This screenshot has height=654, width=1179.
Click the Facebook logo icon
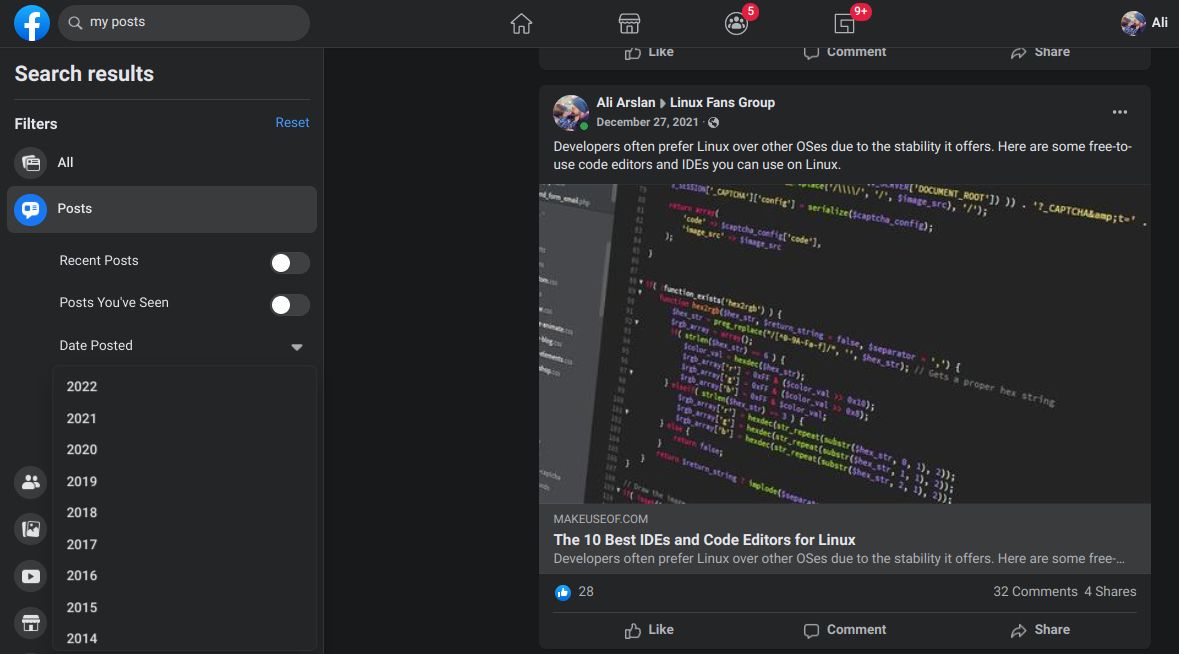[32, 23]
